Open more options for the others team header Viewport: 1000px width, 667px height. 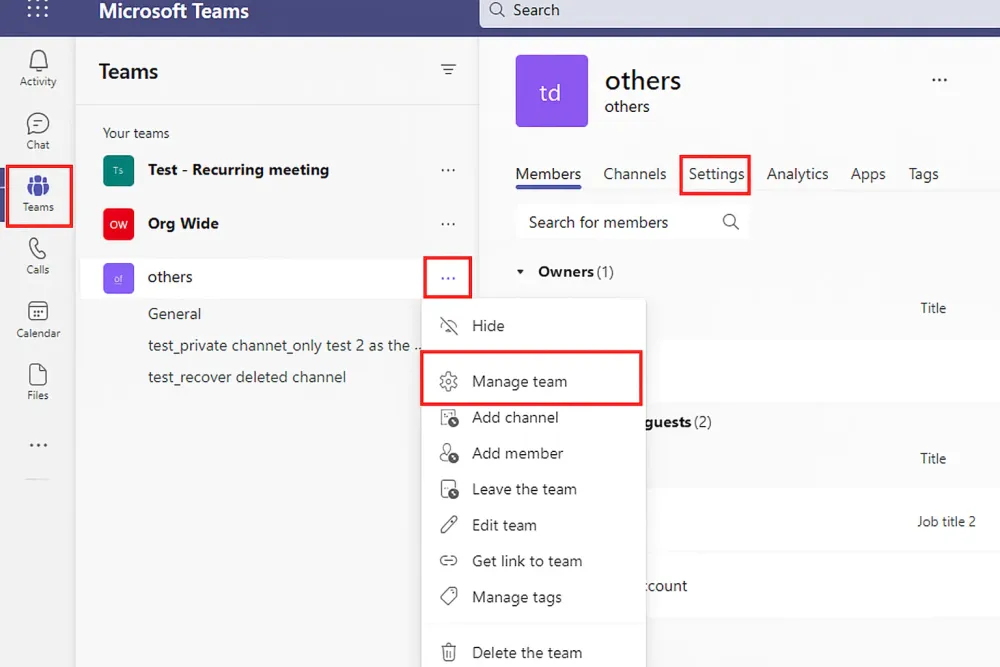[447, 277]
